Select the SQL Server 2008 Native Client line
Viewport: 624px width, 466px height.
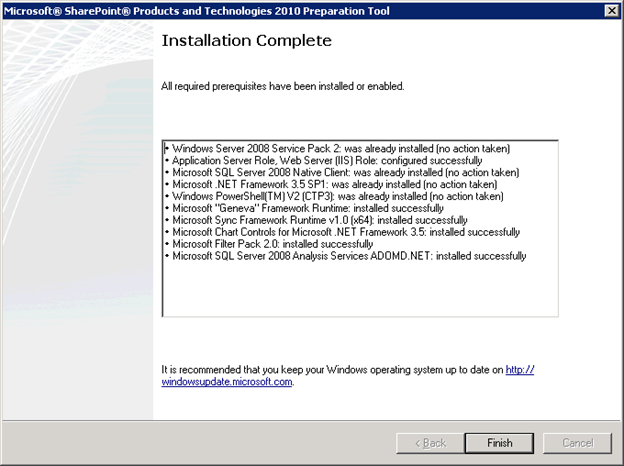point(345,172)
